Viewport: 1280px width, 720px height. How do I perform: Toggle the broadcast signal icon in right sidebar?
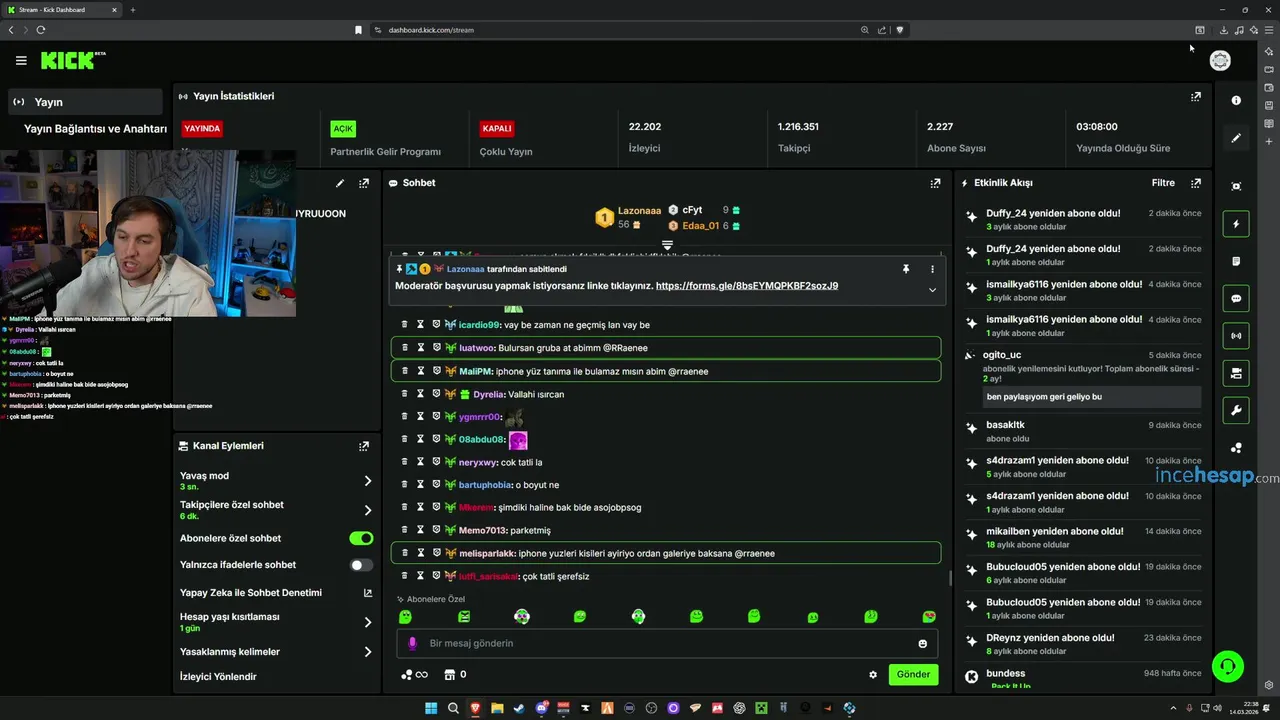coord(1236,335)
